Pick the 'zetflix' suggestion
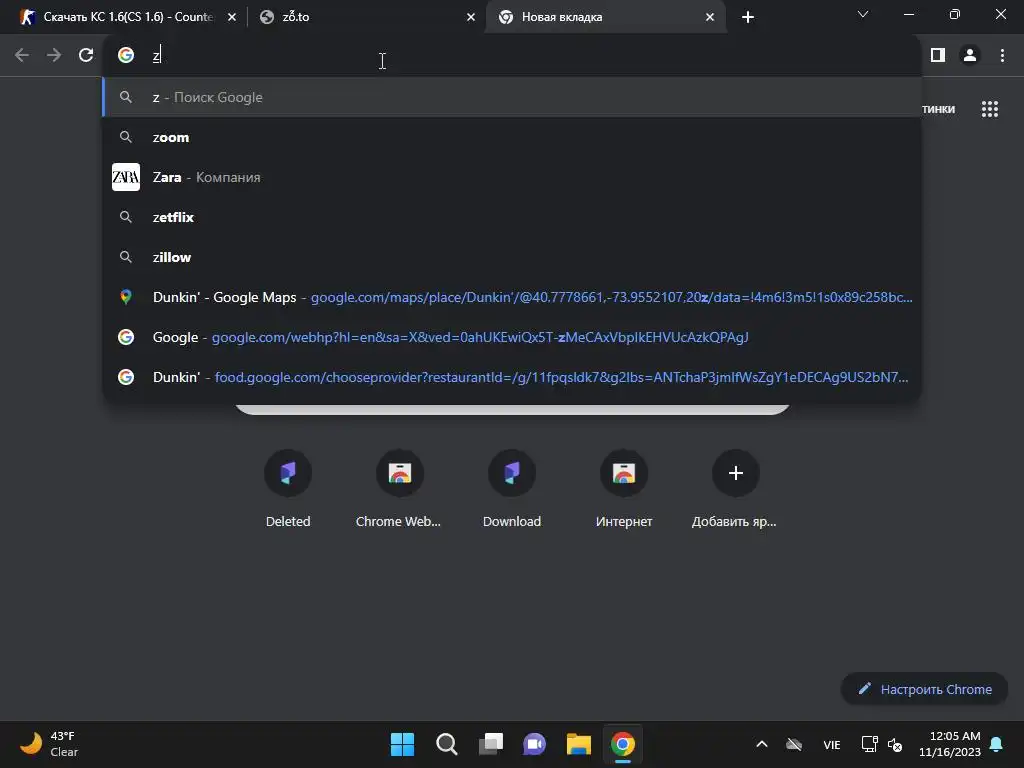This screenshot has height=768, width=1024. [x=512, y=217]
